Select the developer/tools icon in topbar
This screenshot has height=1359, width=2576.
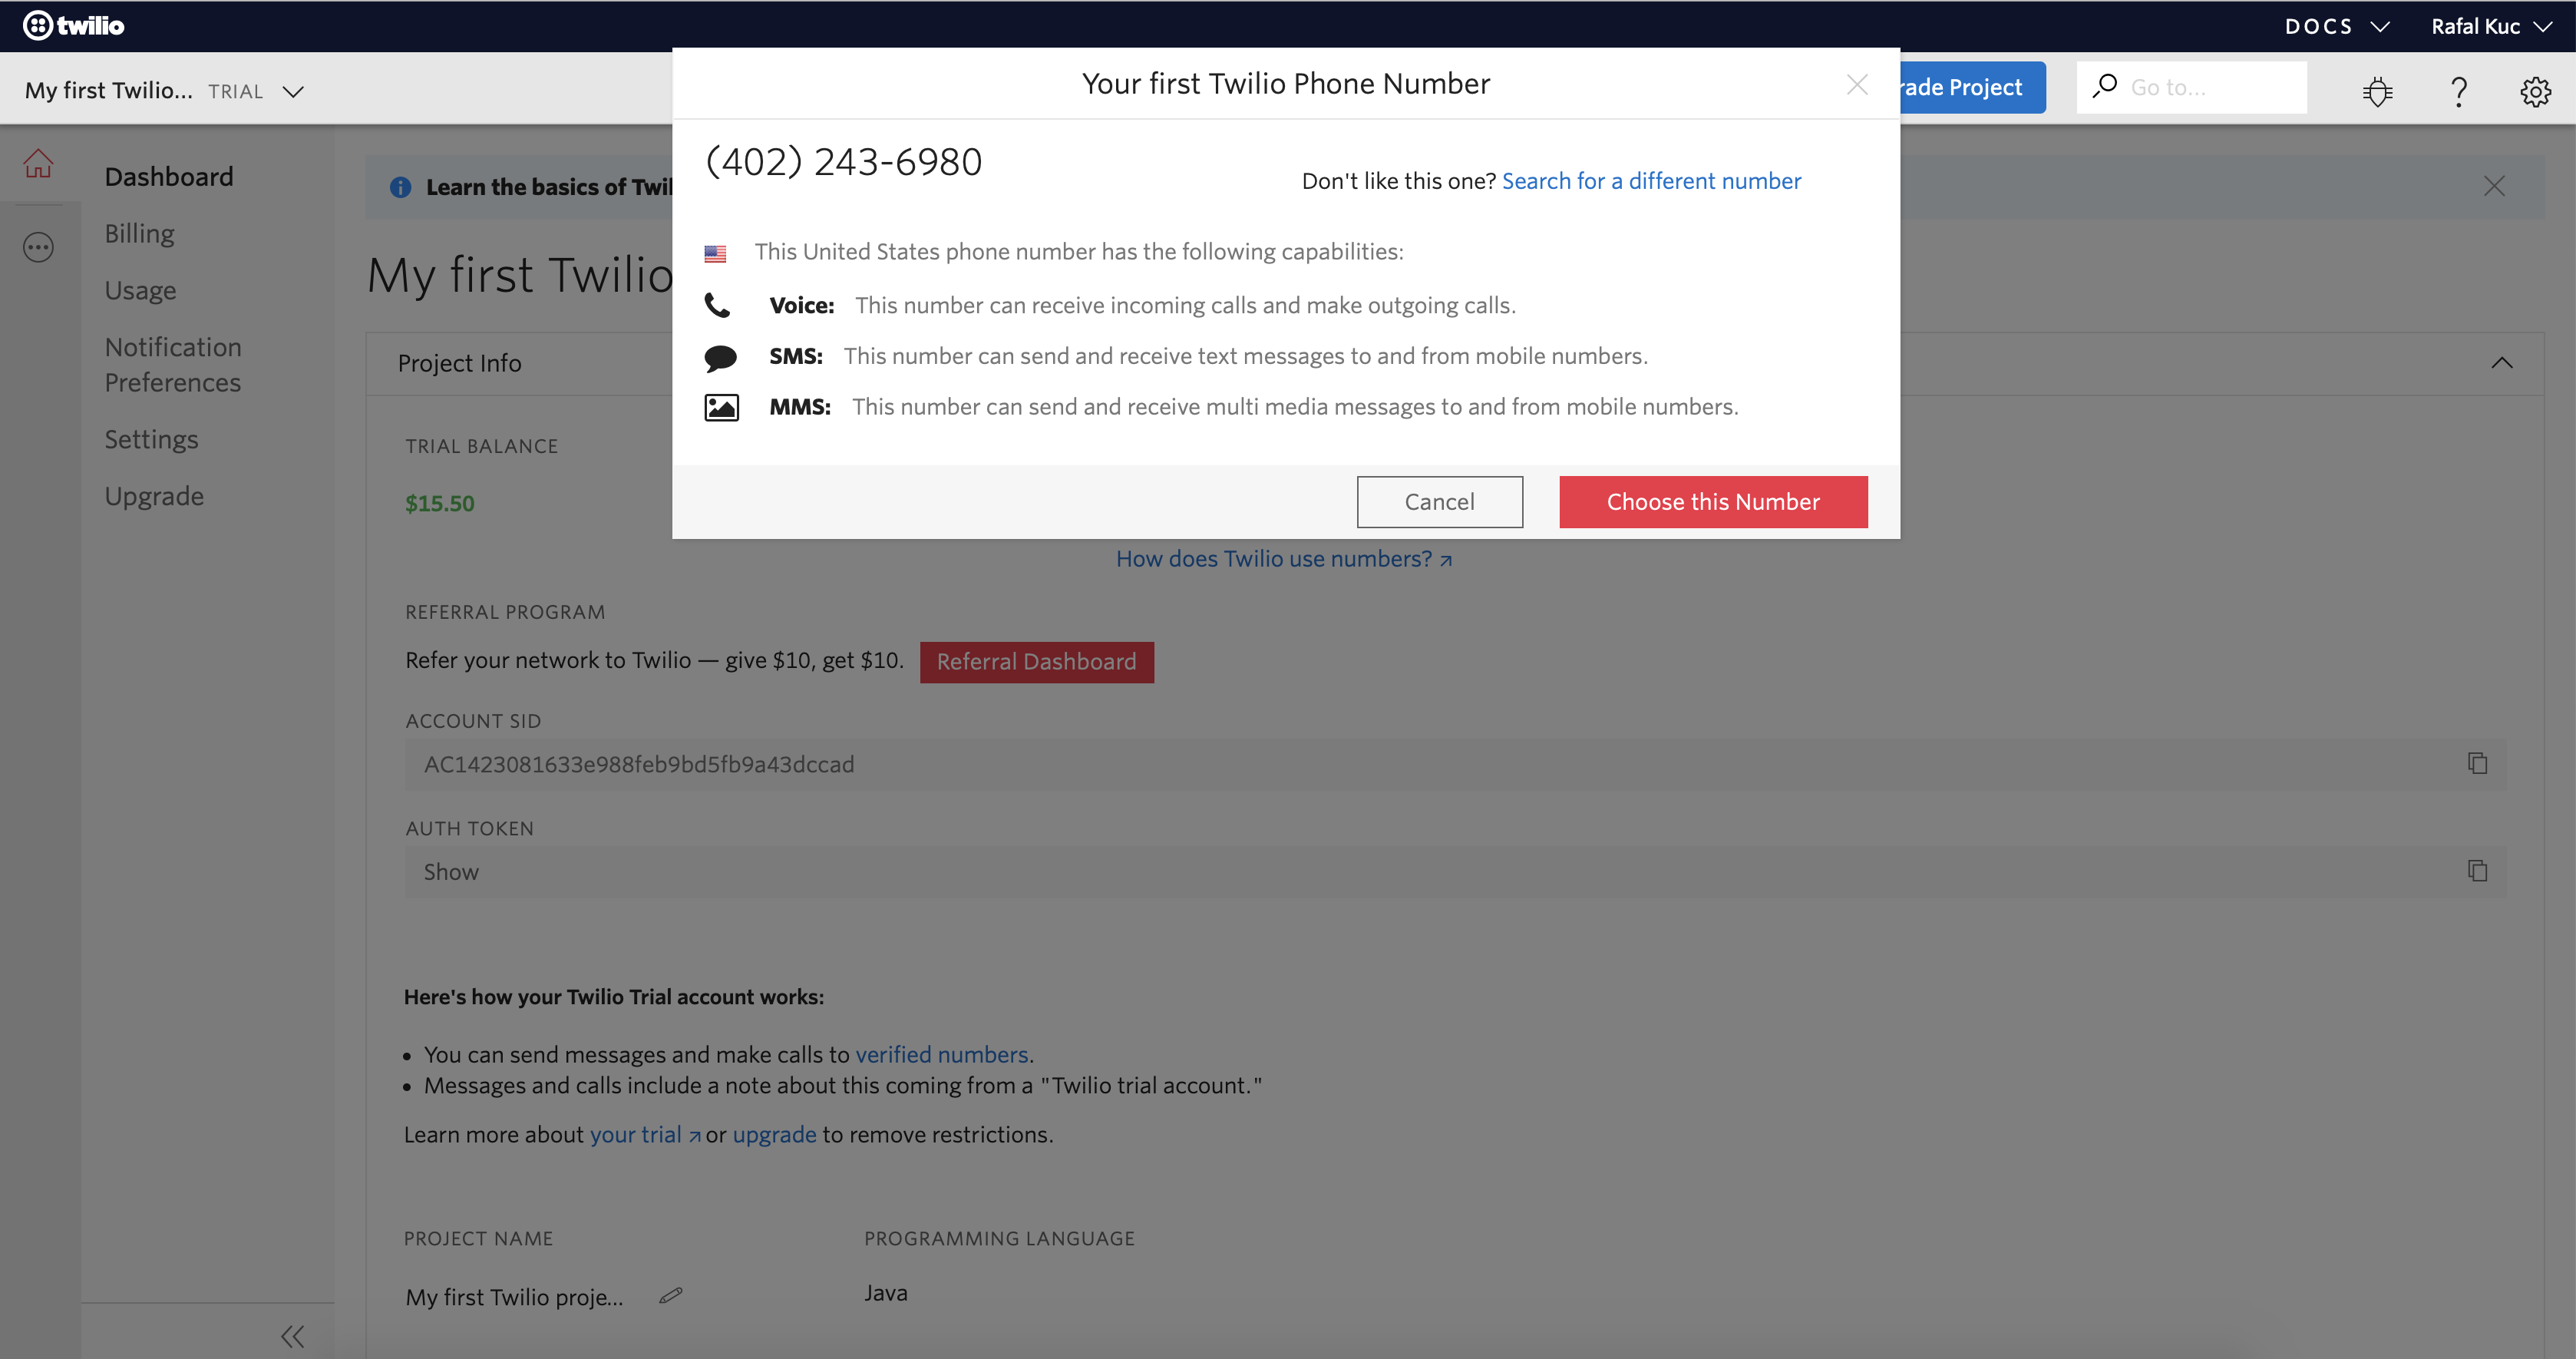[x=2376, y=87]
